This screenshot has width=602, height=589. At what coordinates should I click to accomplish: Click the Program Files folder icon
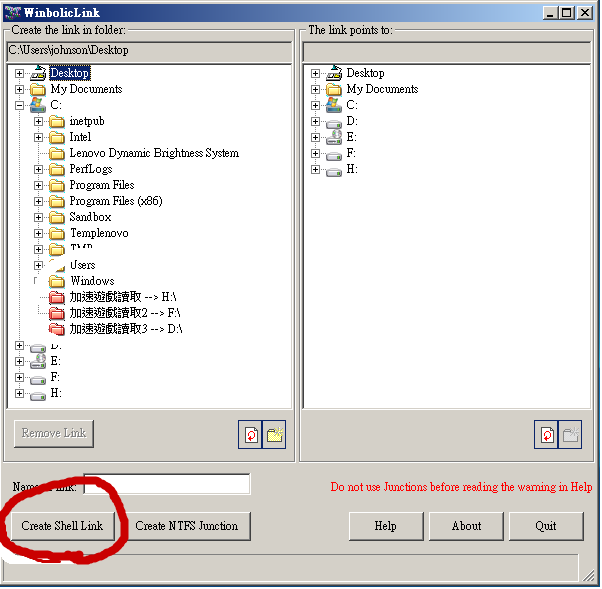pyautogui.click(x=57, y=185)
